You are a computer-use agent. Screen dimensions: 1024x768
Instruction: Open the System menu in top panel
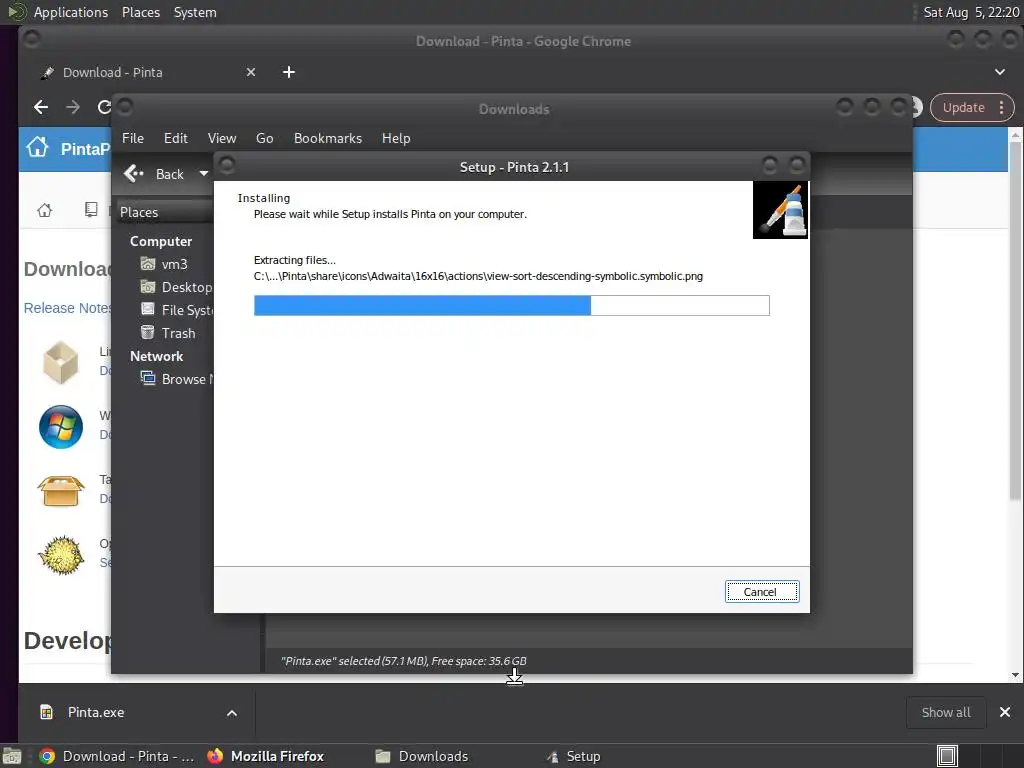pyautogui.click(x=195, y=12)
